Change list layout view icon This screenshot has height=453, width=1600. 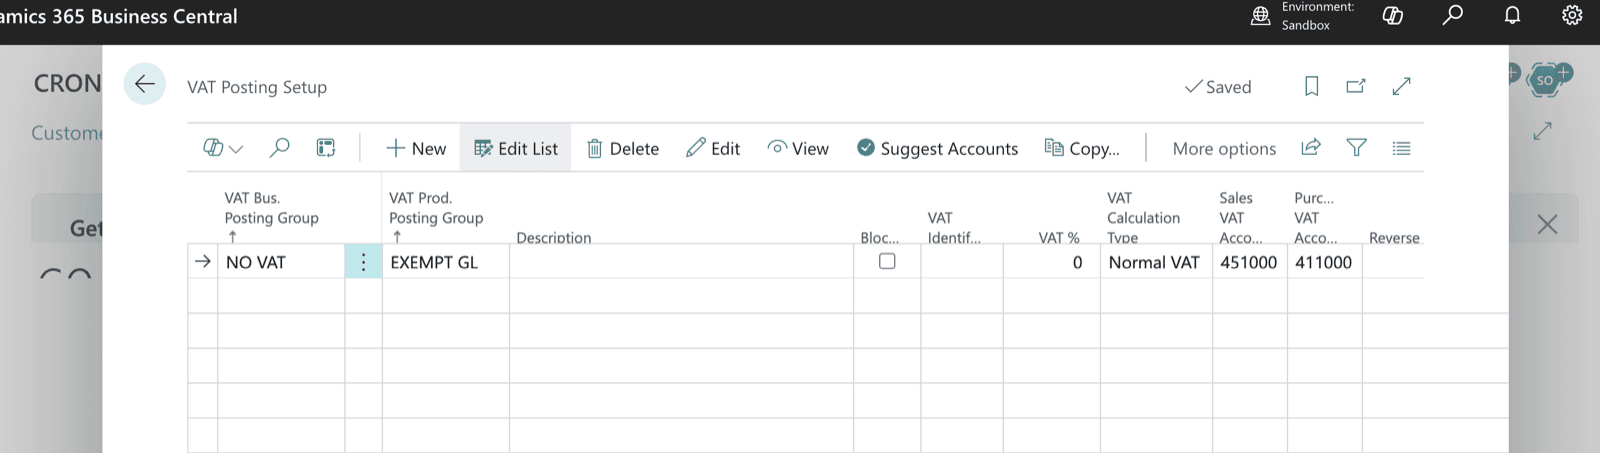tap(1402, 148)
